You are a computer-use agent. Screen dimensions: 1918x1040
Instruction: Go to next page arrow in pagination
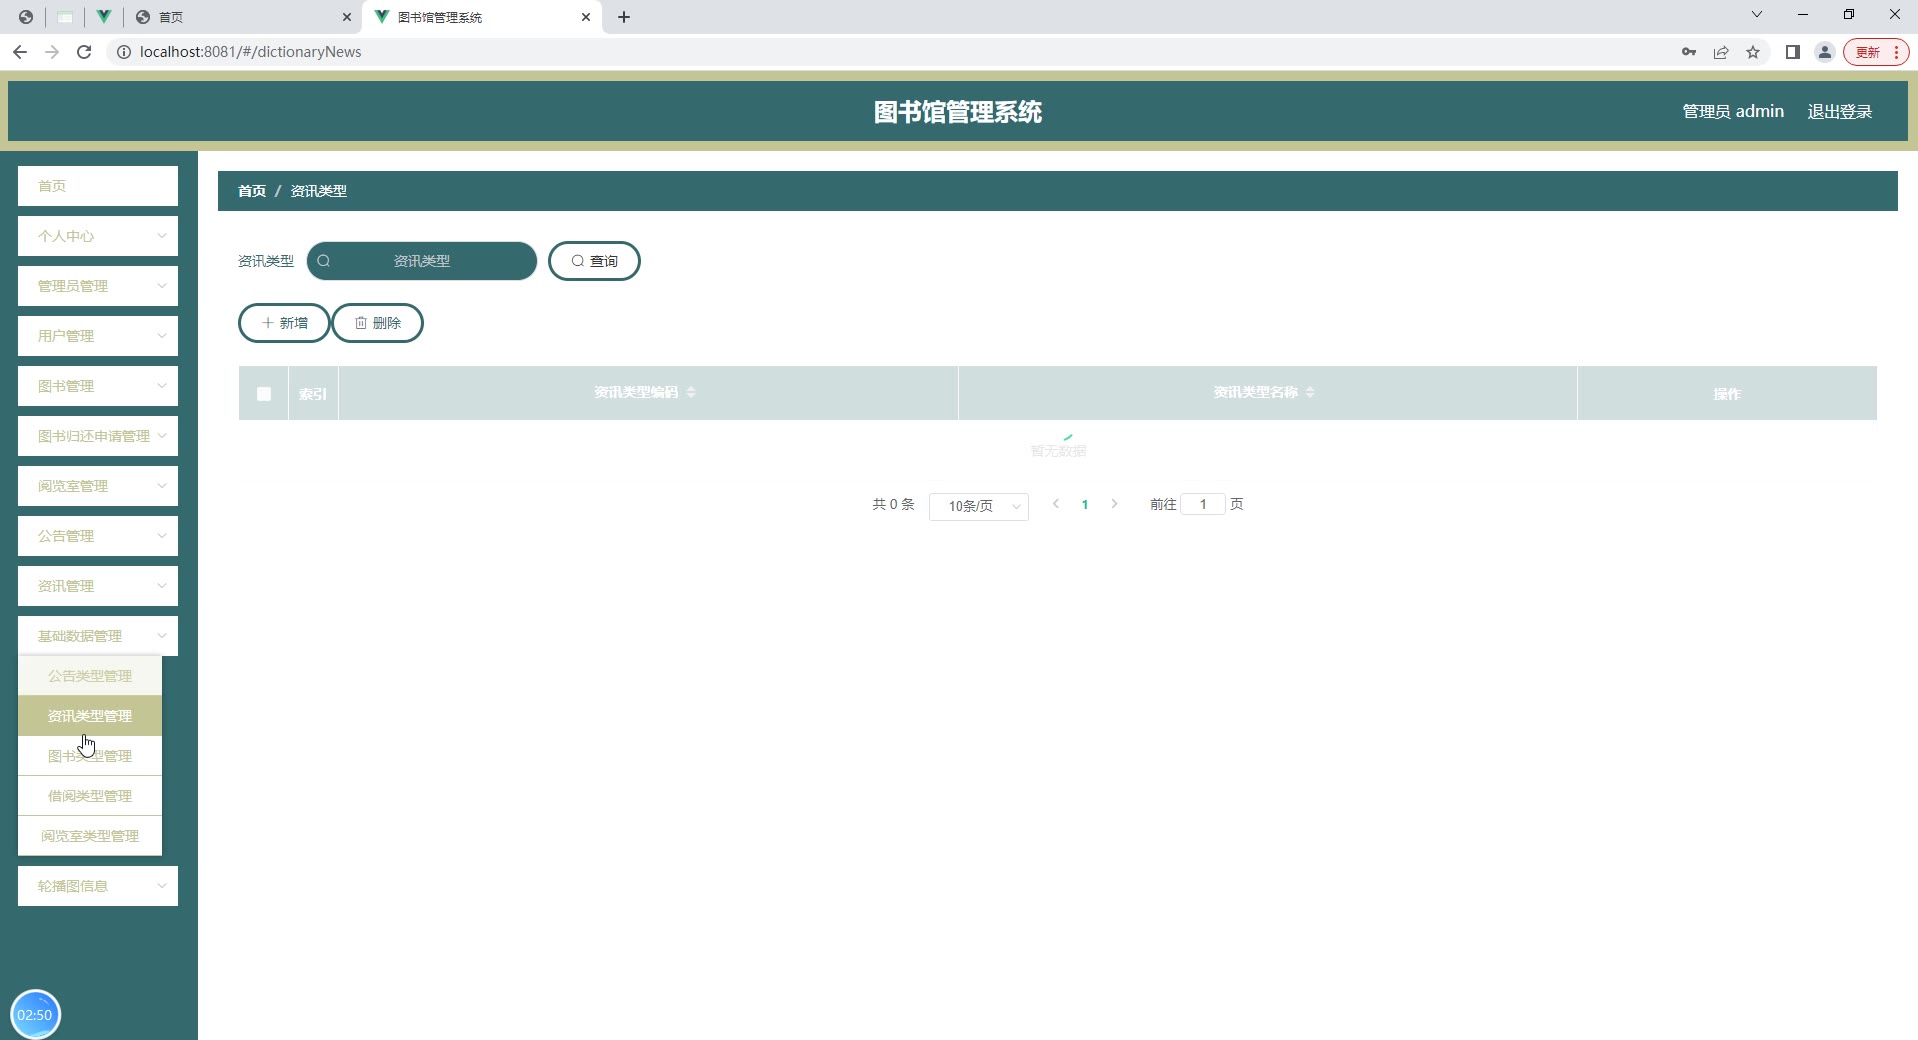point(1114,504)
